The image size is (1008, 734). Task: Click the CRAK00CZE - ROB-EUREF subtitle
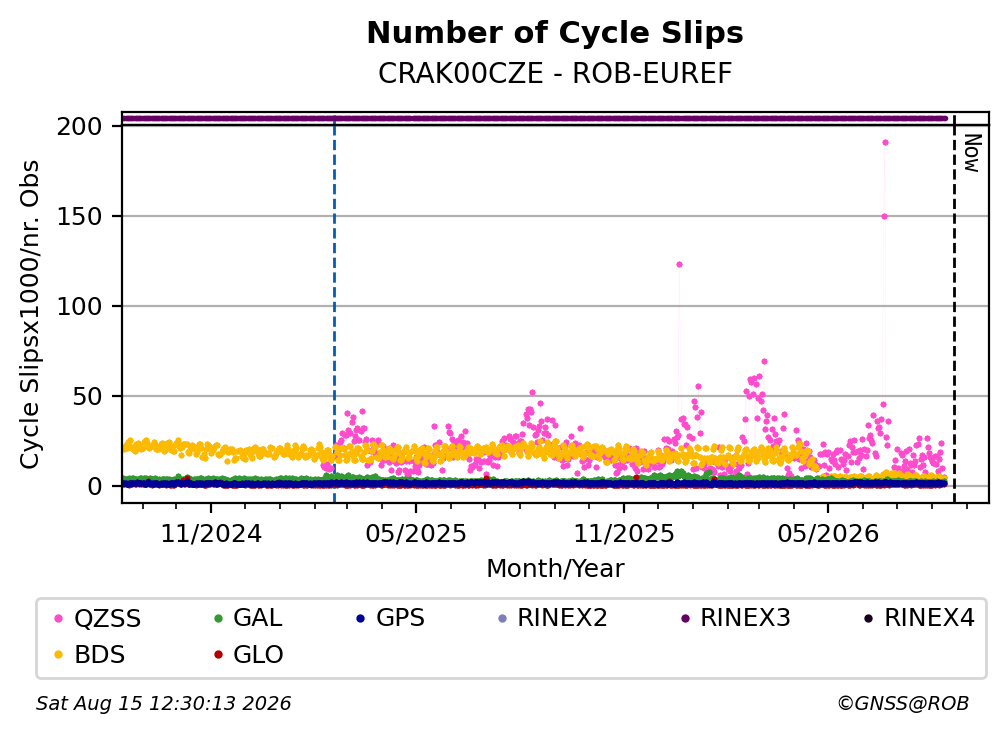pos(555,73)
